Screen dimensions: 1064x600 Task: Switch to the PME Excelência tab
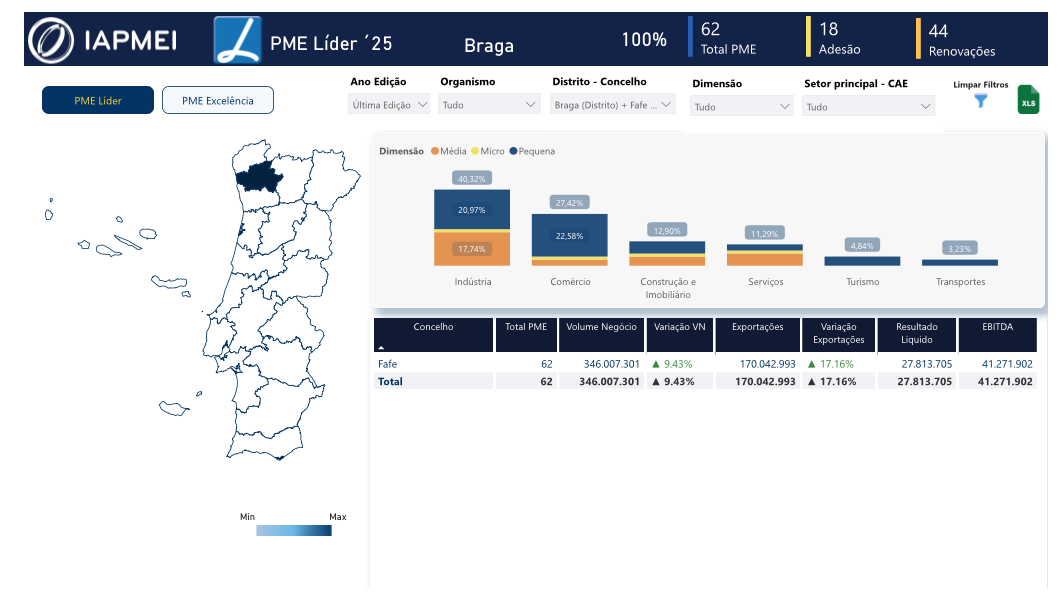click(x=218, y=100)
